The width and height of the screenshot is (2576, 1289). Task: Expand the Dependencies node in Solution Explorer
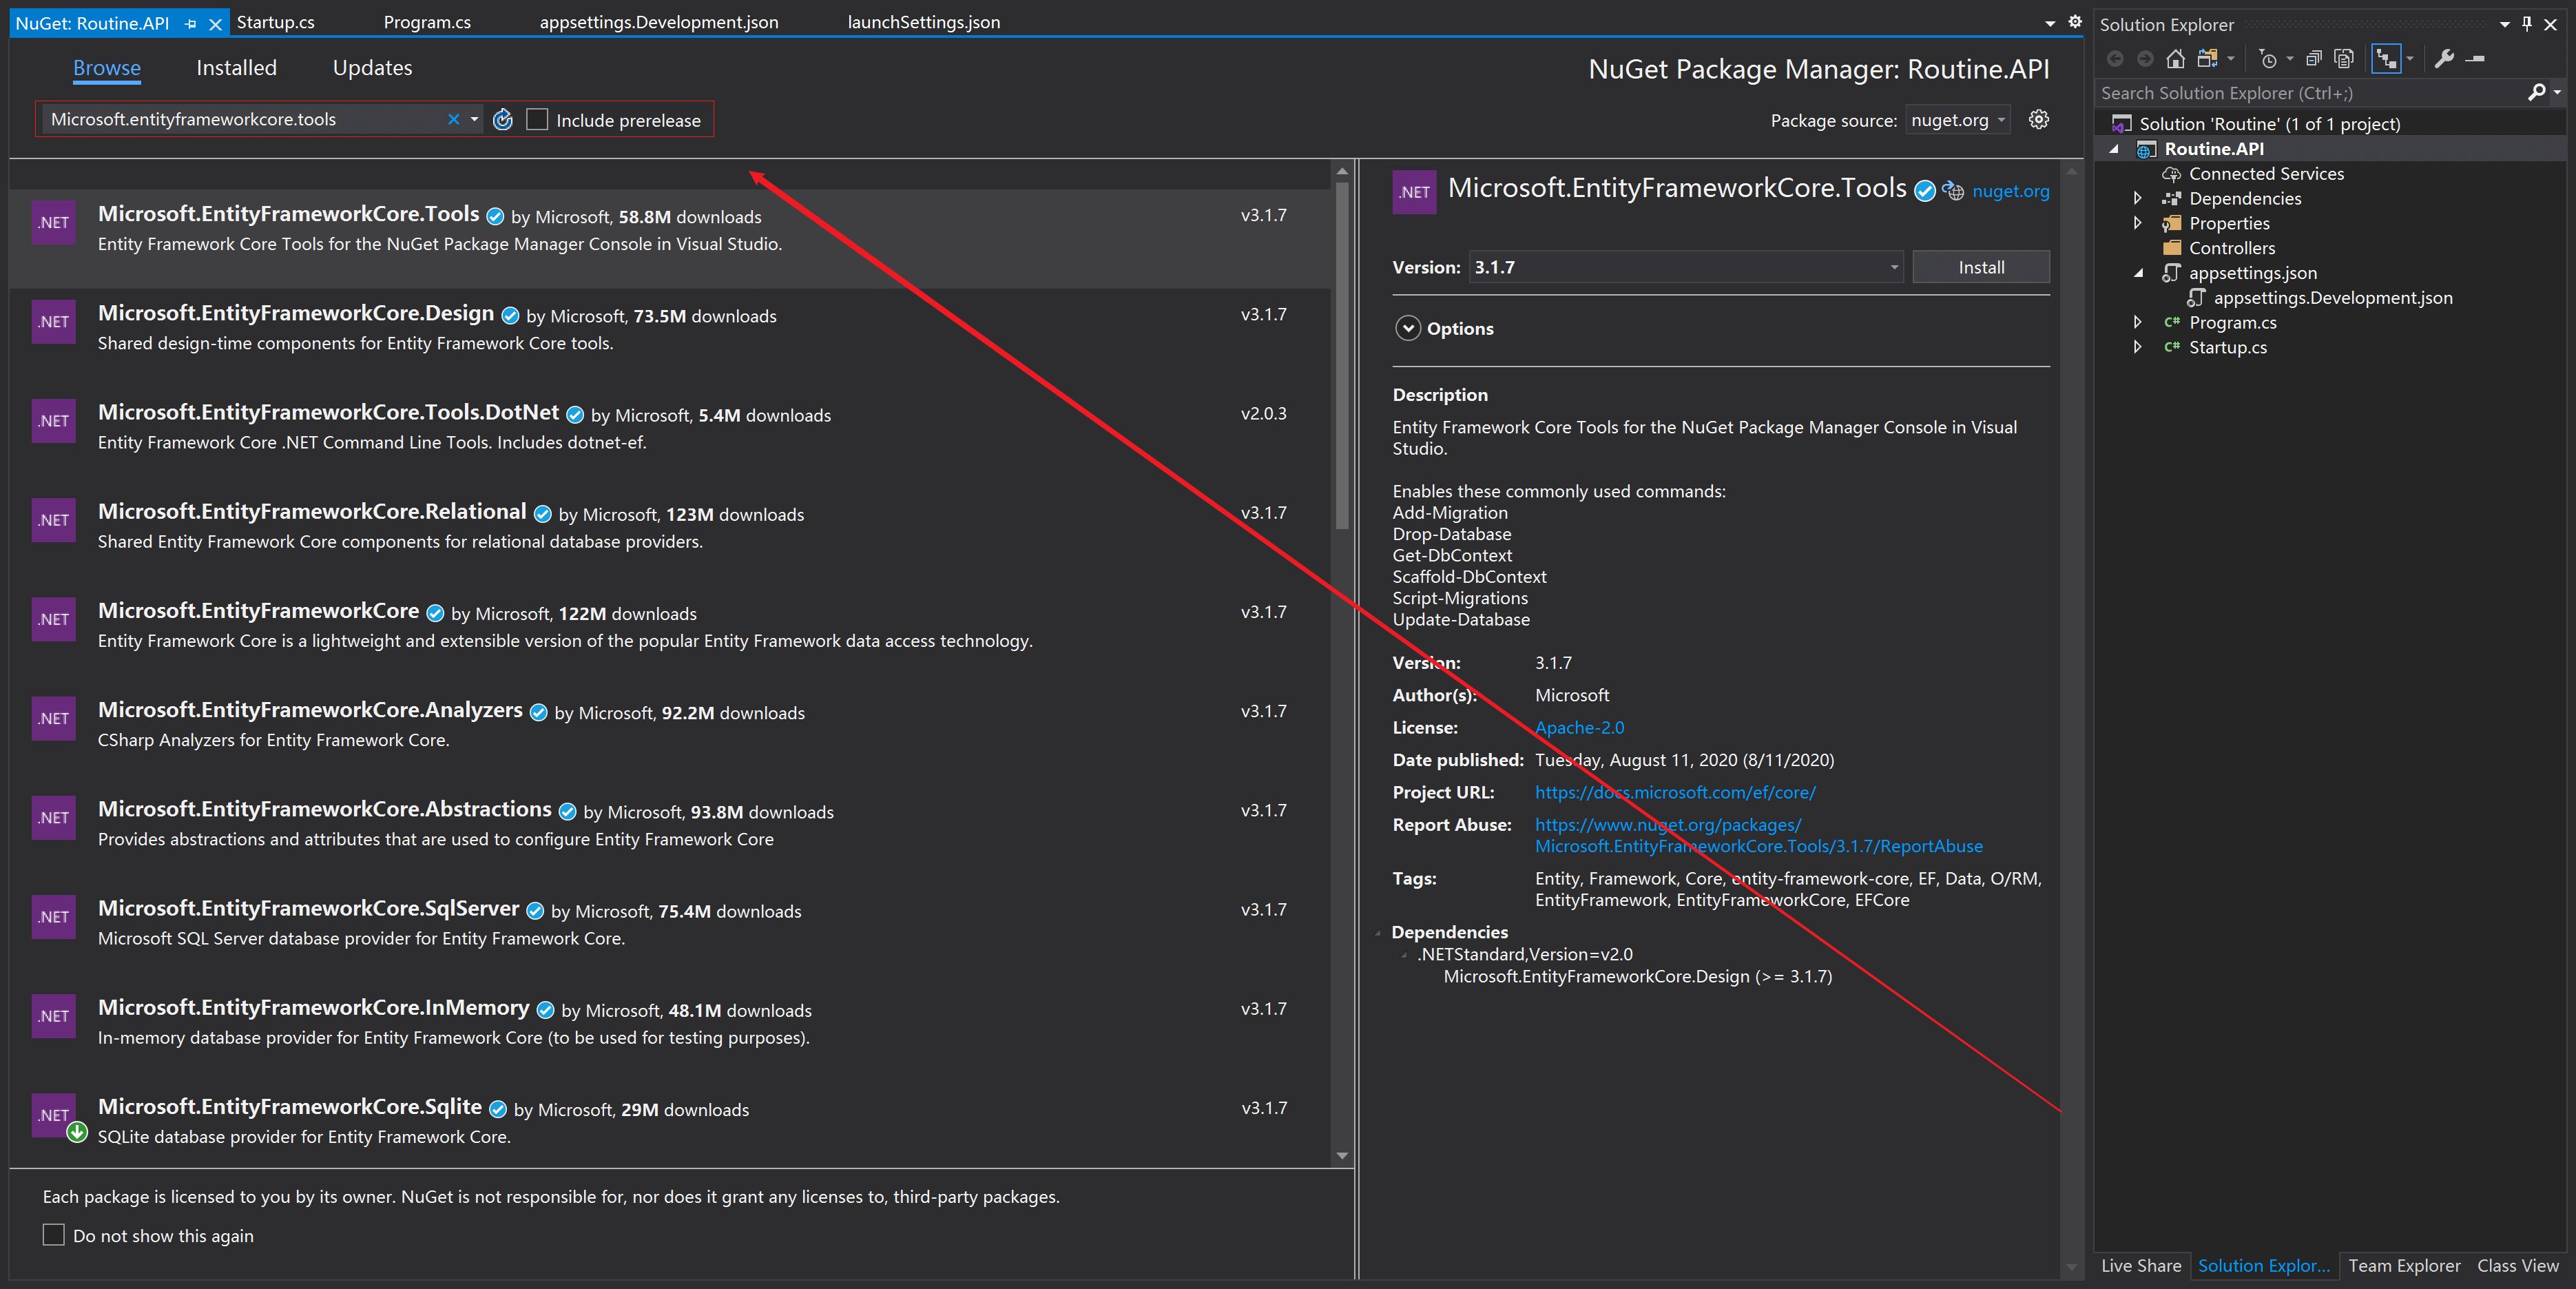point(2137,198)
